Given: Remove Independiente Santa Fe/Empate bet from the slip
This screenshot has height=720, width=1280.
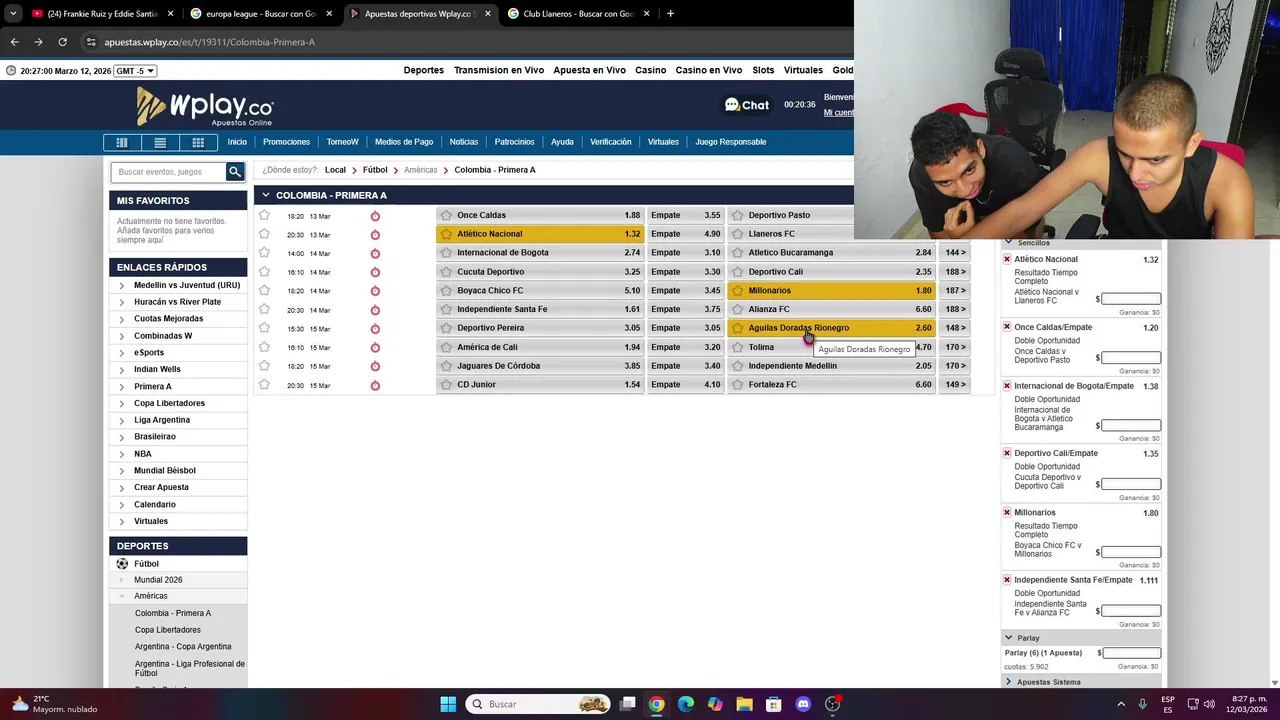Looking at the screenshot, I should coord(1007,580).
